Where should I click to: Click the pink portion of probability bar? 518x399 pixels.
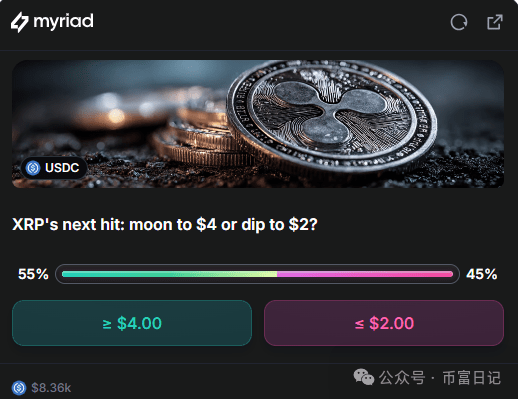coord(365,274)
